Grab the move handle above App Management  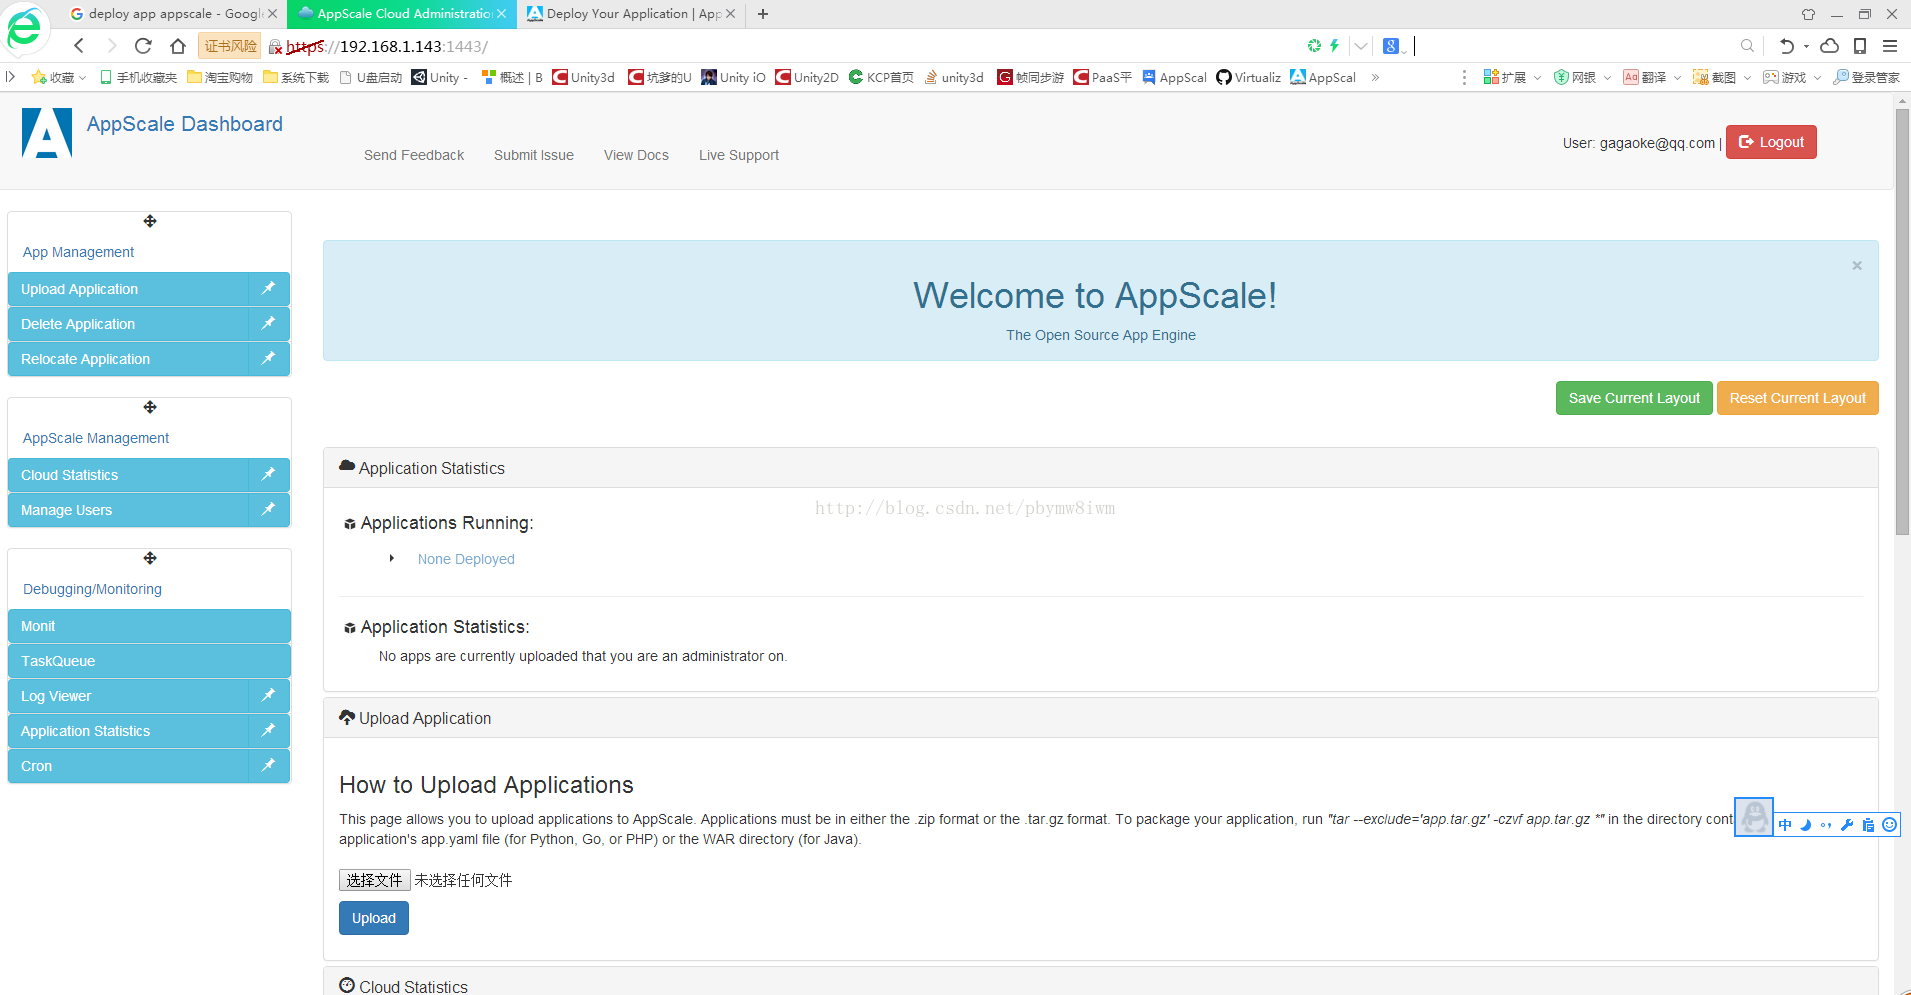click(x=150, y=221)
